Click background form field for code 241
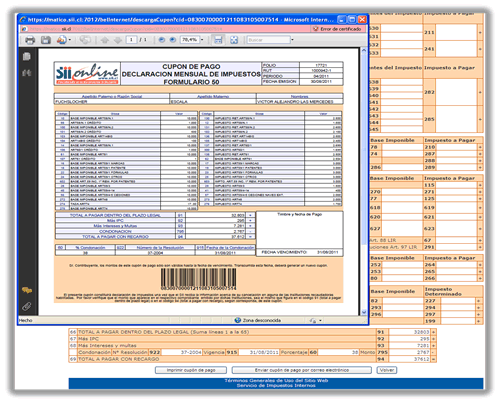Image resolution: width=500 pixels, height=403 pixels. [456, 49]
